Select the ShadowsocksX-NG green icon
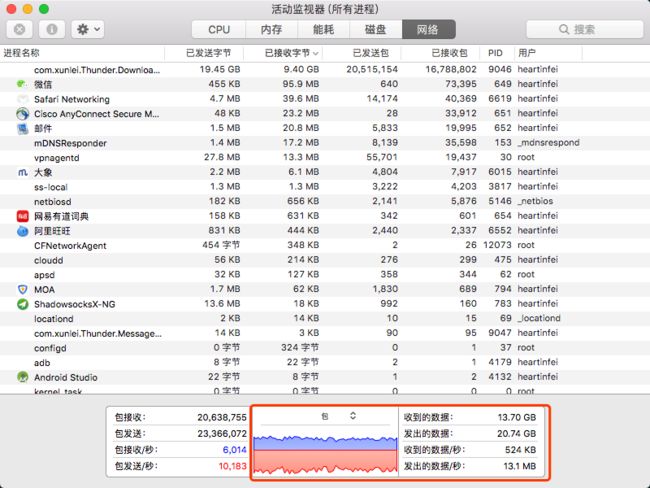 pyautogui.click(x=22, y=304)
